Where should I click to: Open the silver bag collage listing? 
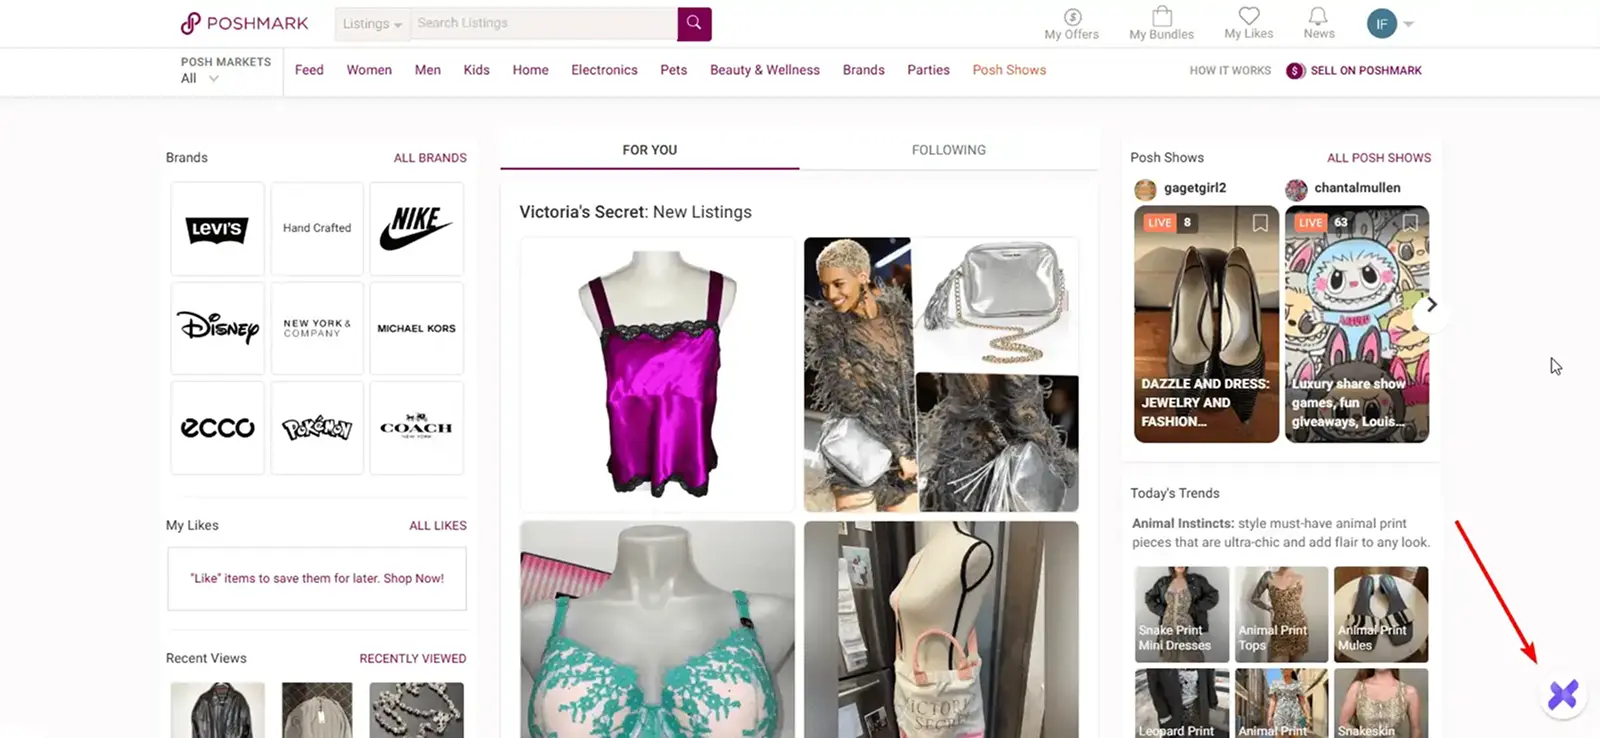click(941, 374)
